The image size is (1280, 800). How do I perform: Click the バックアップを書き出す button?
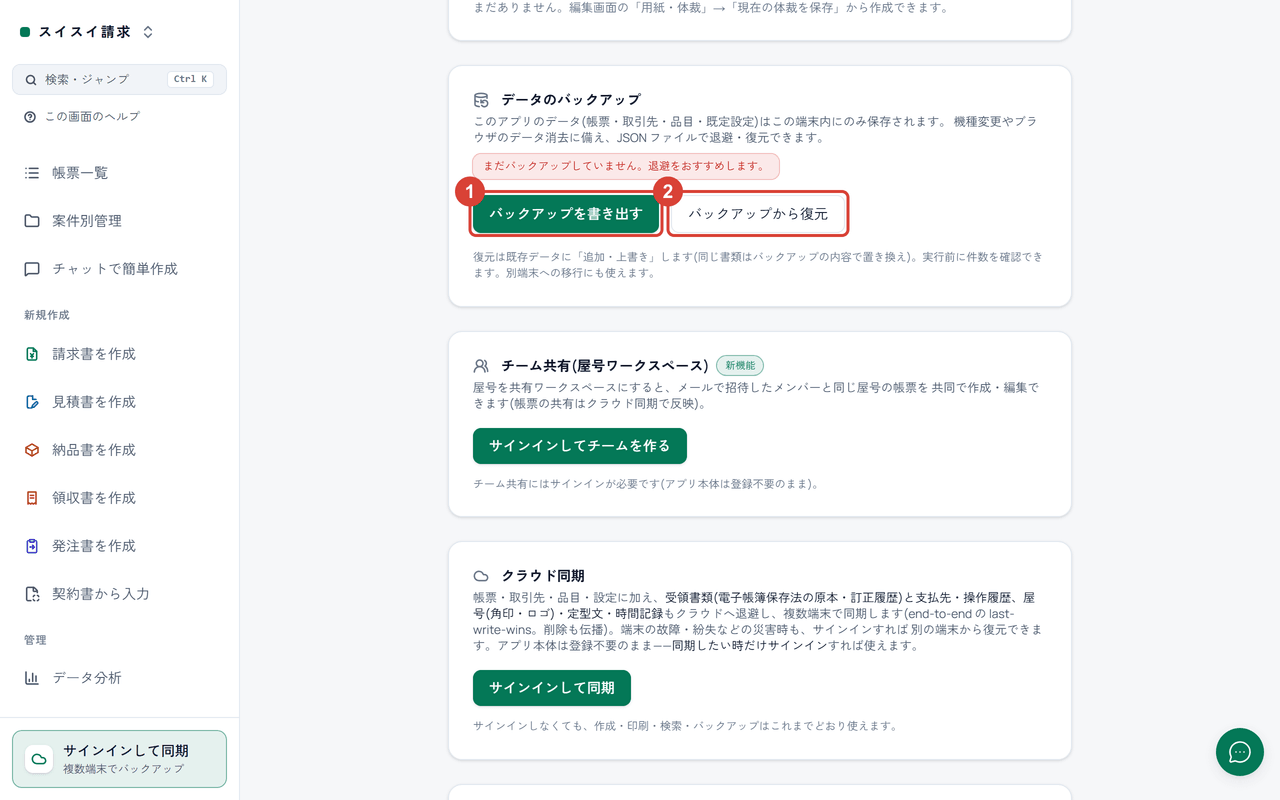[x=566, y=214]
